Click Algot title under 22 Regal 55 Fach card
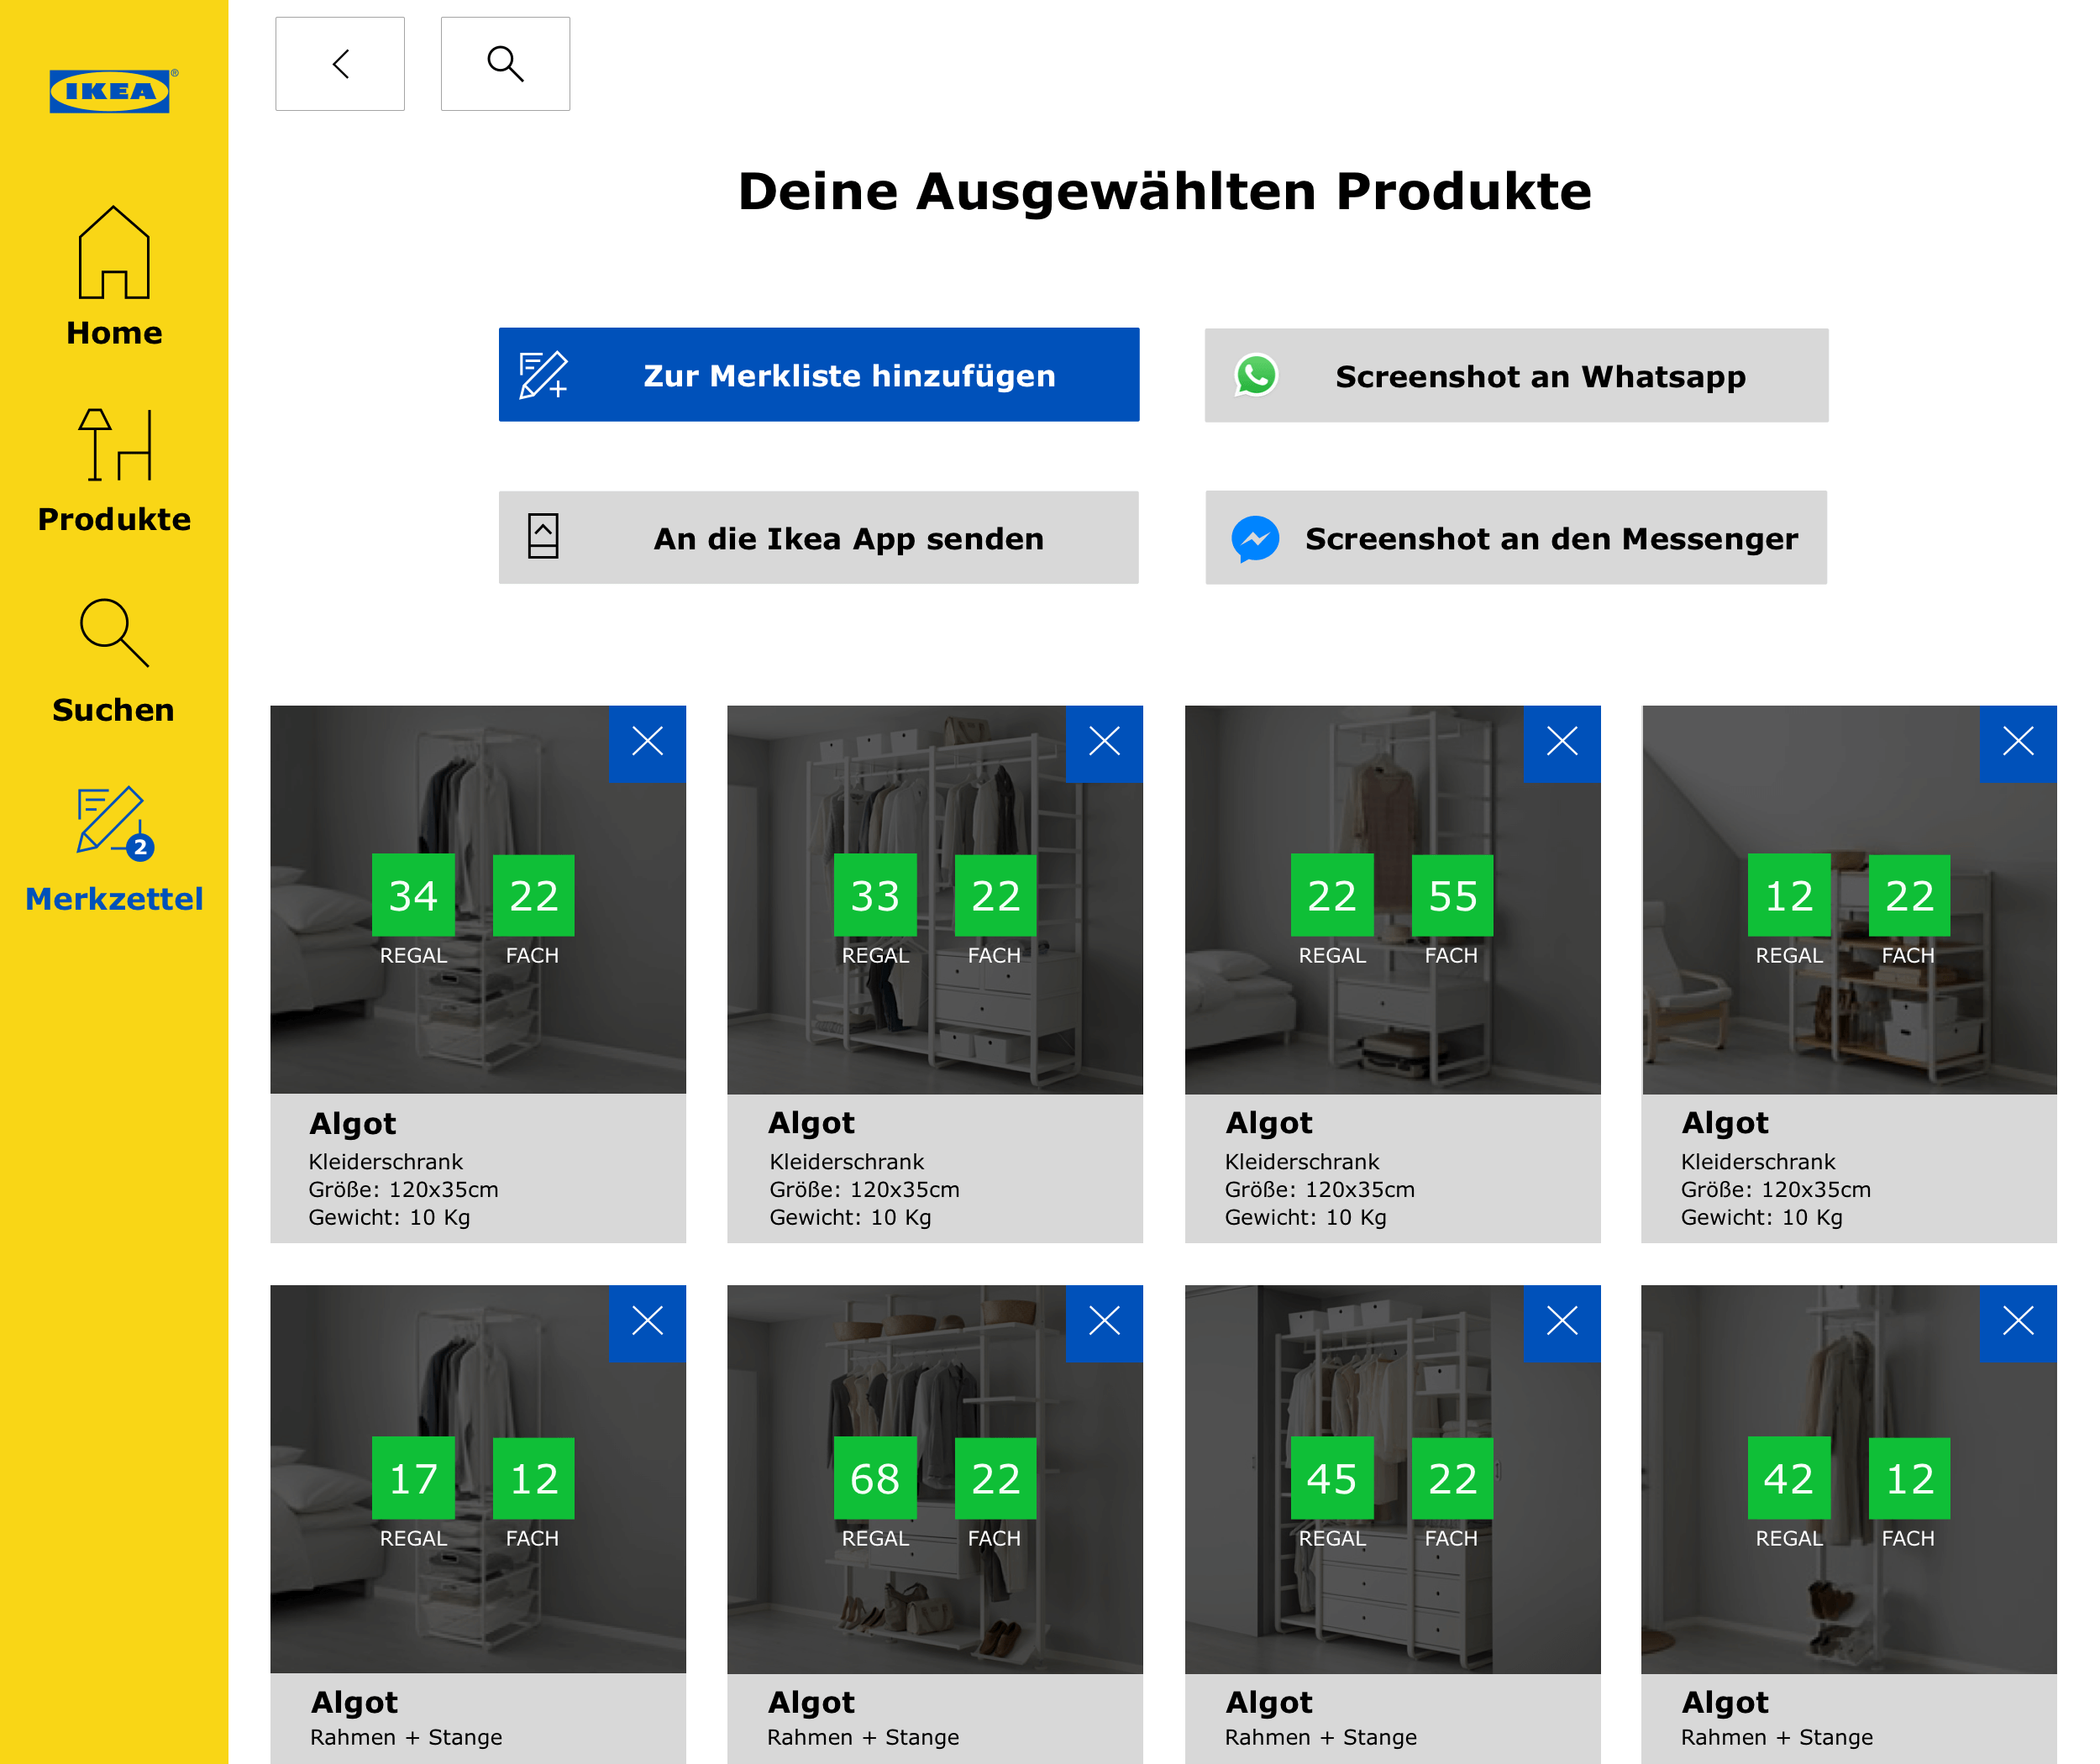Viewport: 2100px width, 1764px height. coord(1269,1123)
